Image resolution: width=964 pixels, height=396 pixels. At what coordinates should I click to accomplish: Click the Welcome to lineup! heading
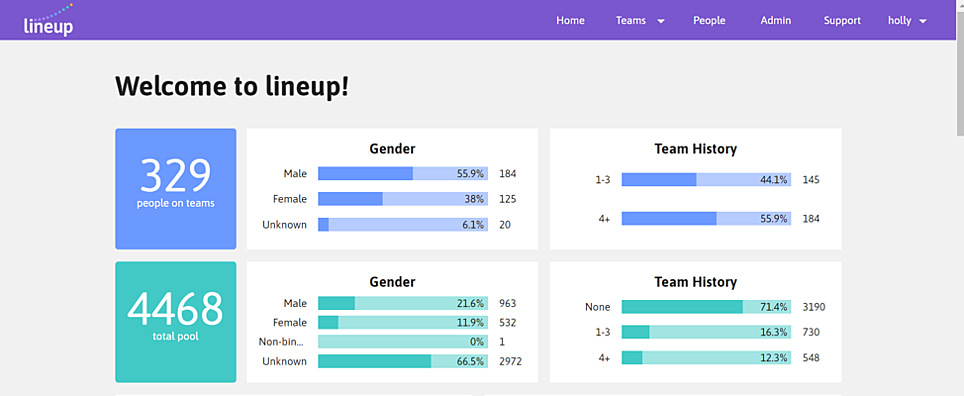(x=232, y=86)
